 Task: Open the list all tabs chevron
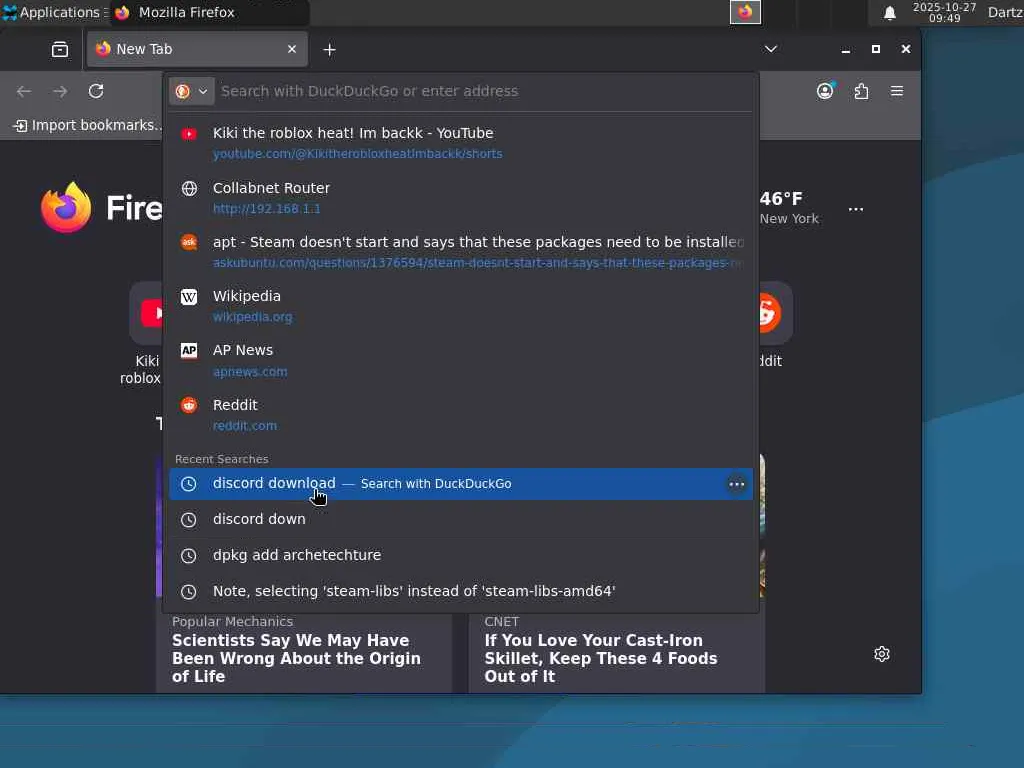[x=771, y=49]
